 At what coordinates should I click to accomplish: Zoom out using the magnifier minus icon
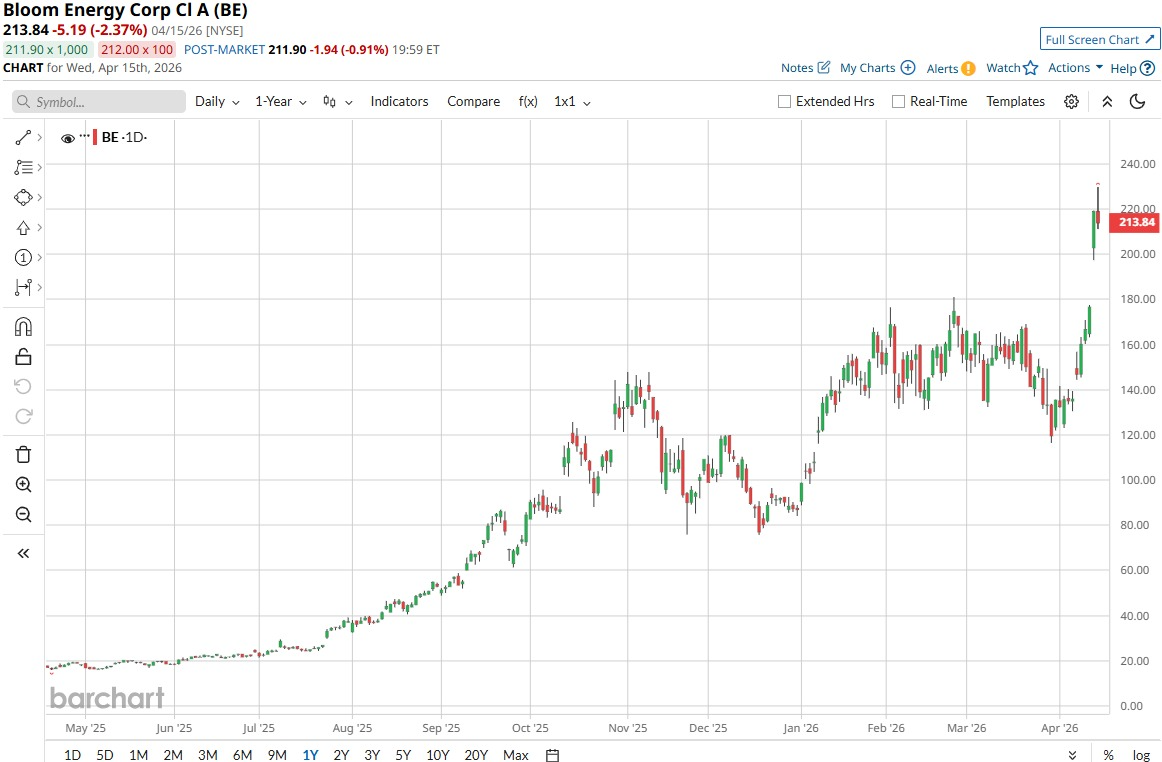click(24, 515)
